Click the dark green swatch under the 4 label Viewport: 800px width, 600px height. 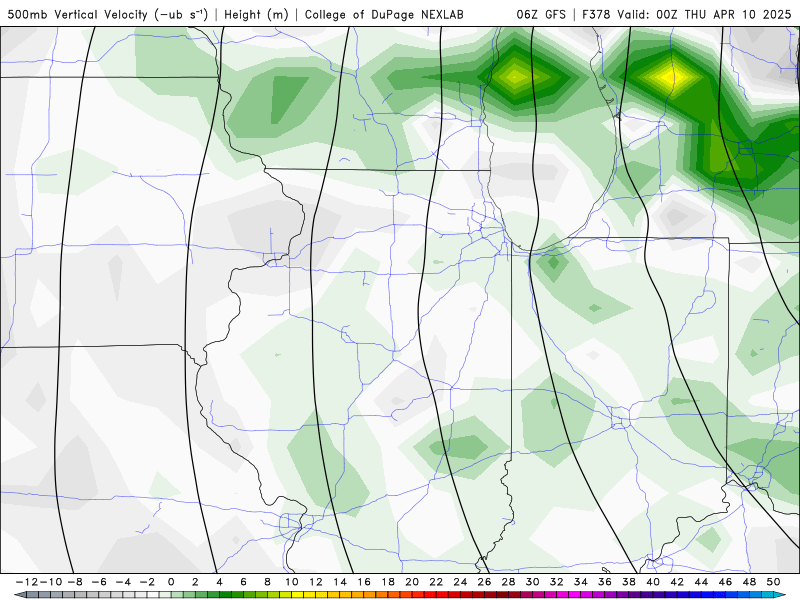(x=225, y=595)
